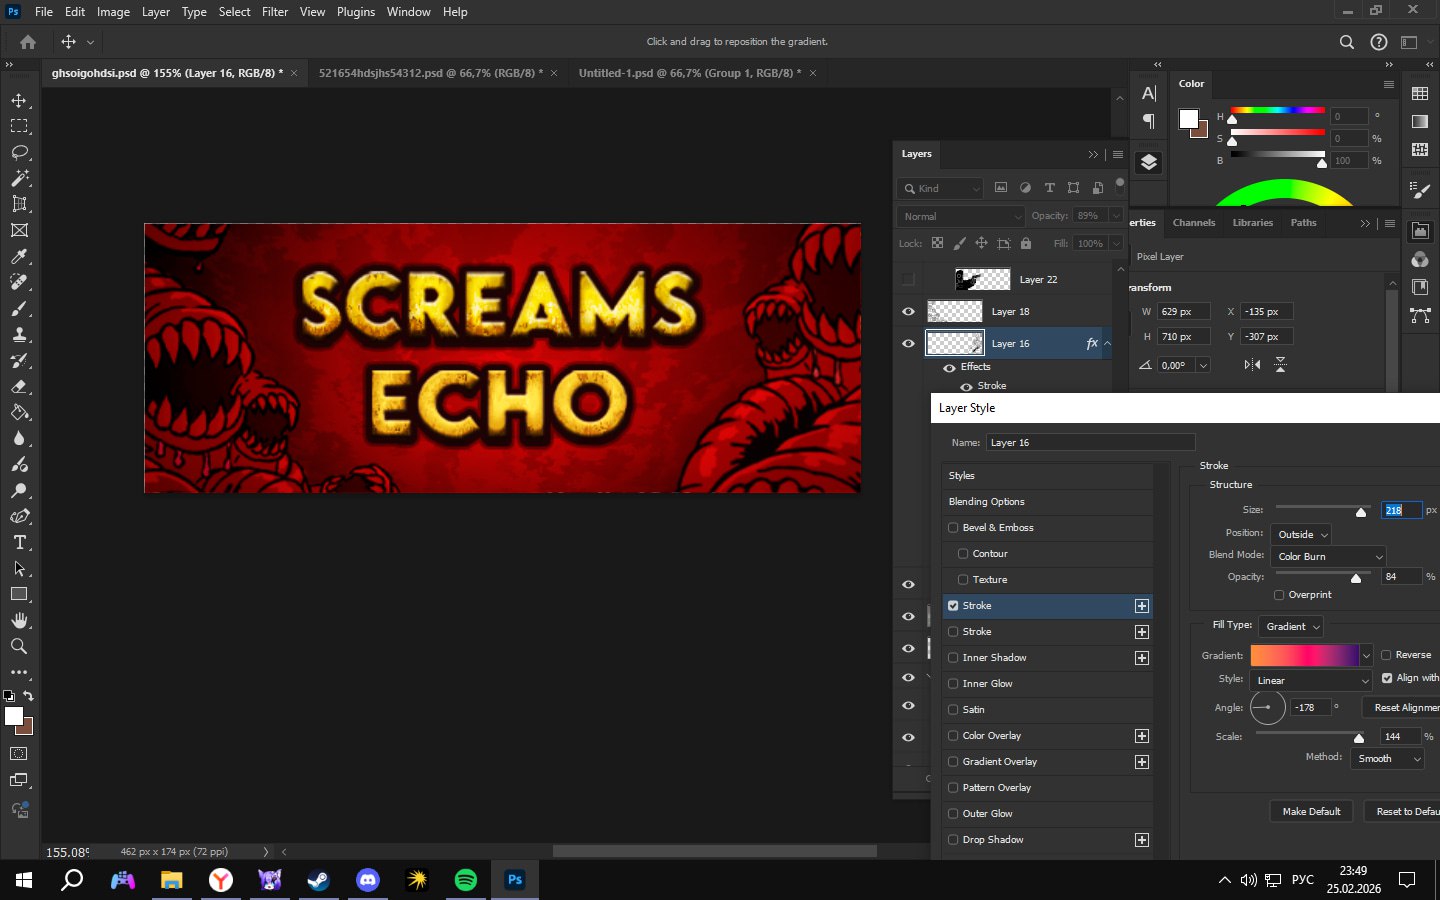Check the Reverse gradient option

click(1386, 655)
